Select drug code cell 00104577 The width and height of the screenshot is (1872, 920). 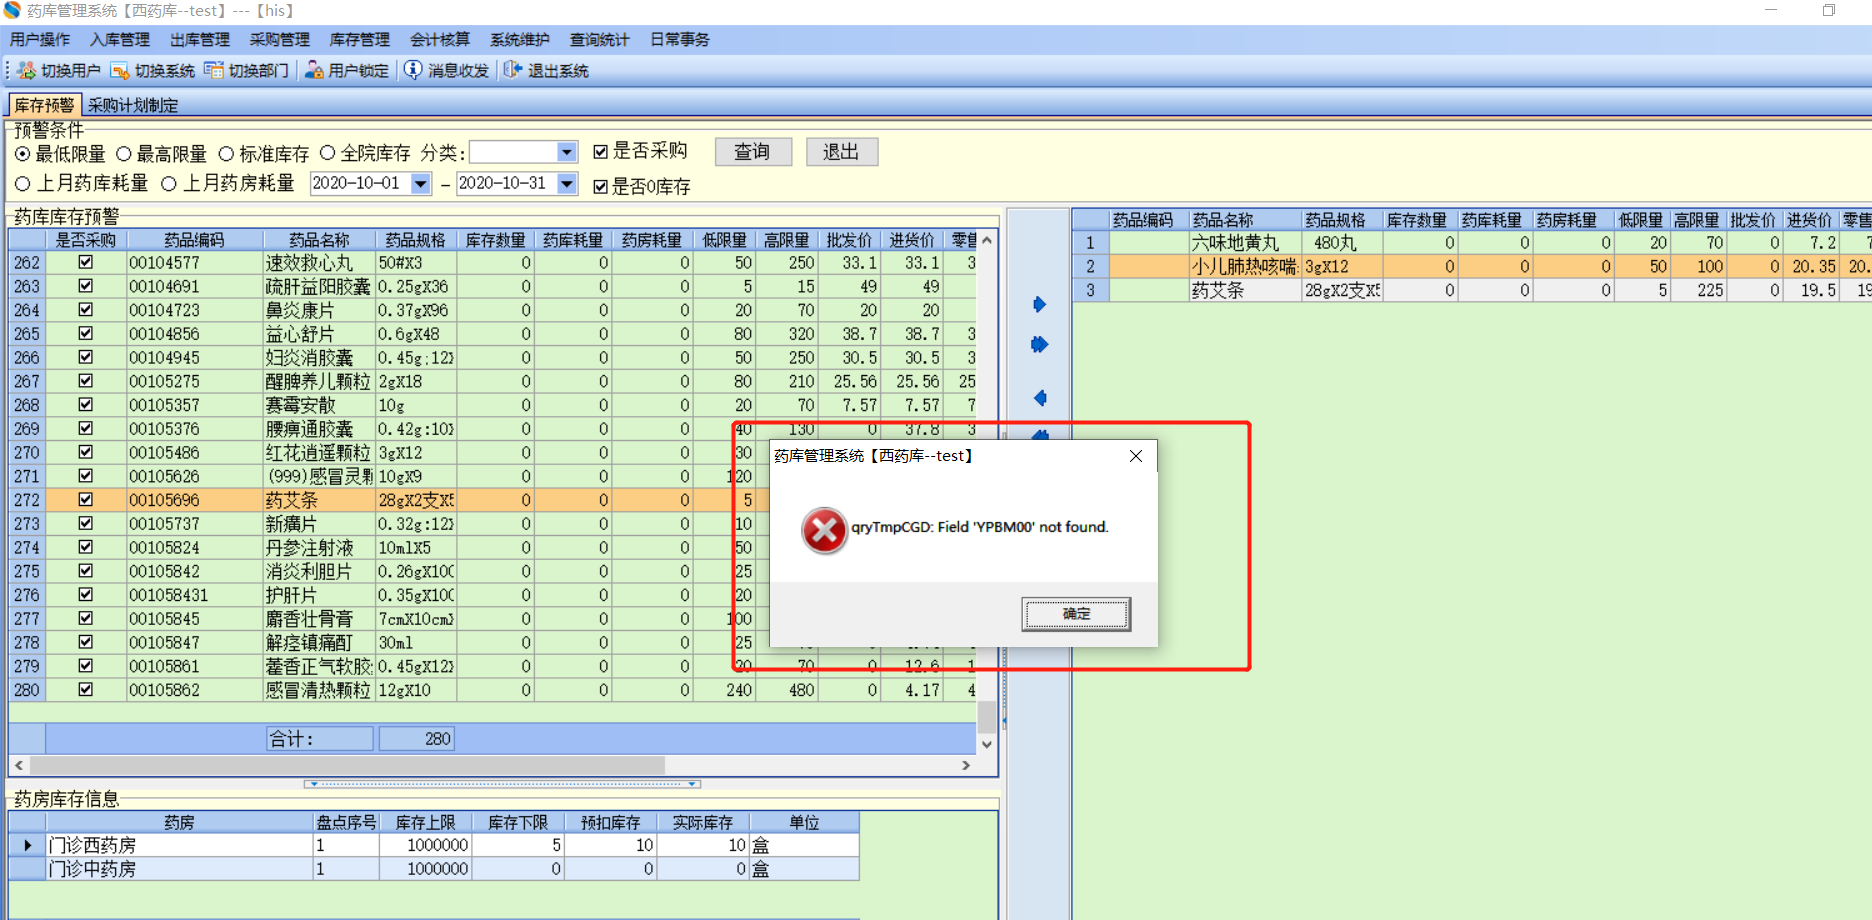click(x=195, y=263)
